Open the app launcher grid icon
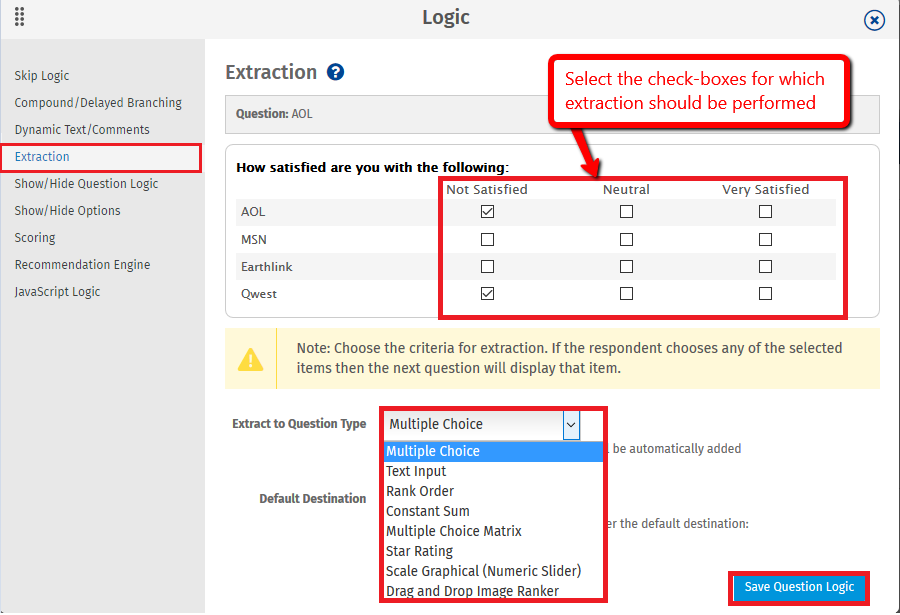The height and width of the screenshot is (615, 900). (20, 17)
